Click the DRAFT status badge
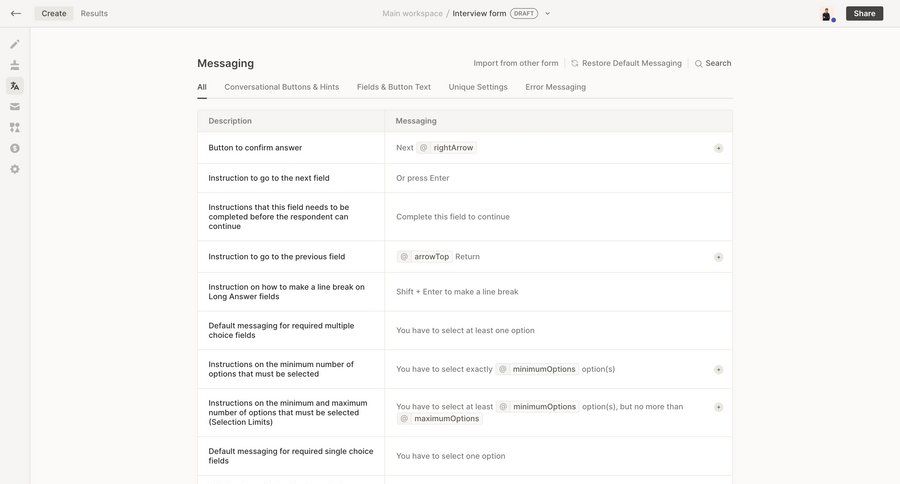This screenshot has height=484, width=900. click(523, 13)
